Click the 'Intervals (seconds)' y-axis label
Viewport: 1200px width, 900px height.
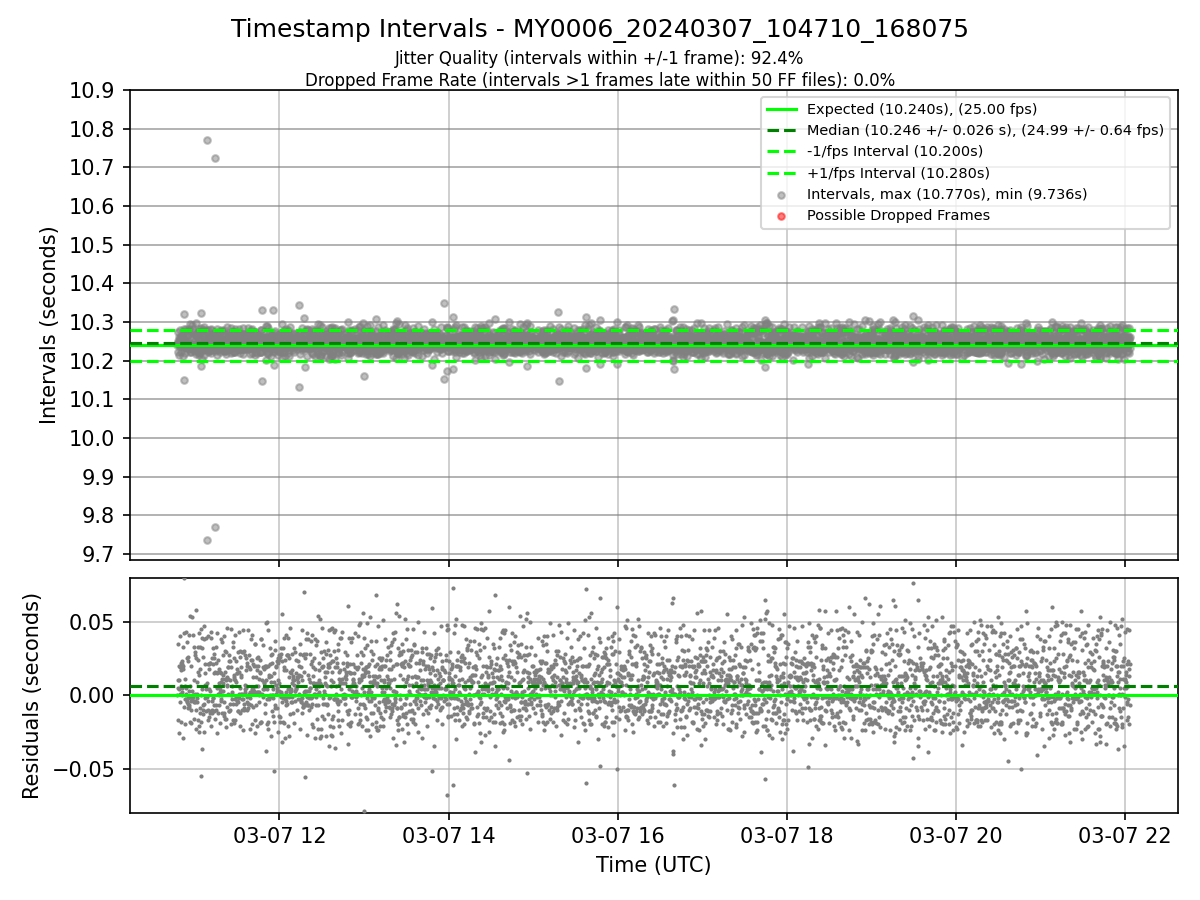click(49, 325)
